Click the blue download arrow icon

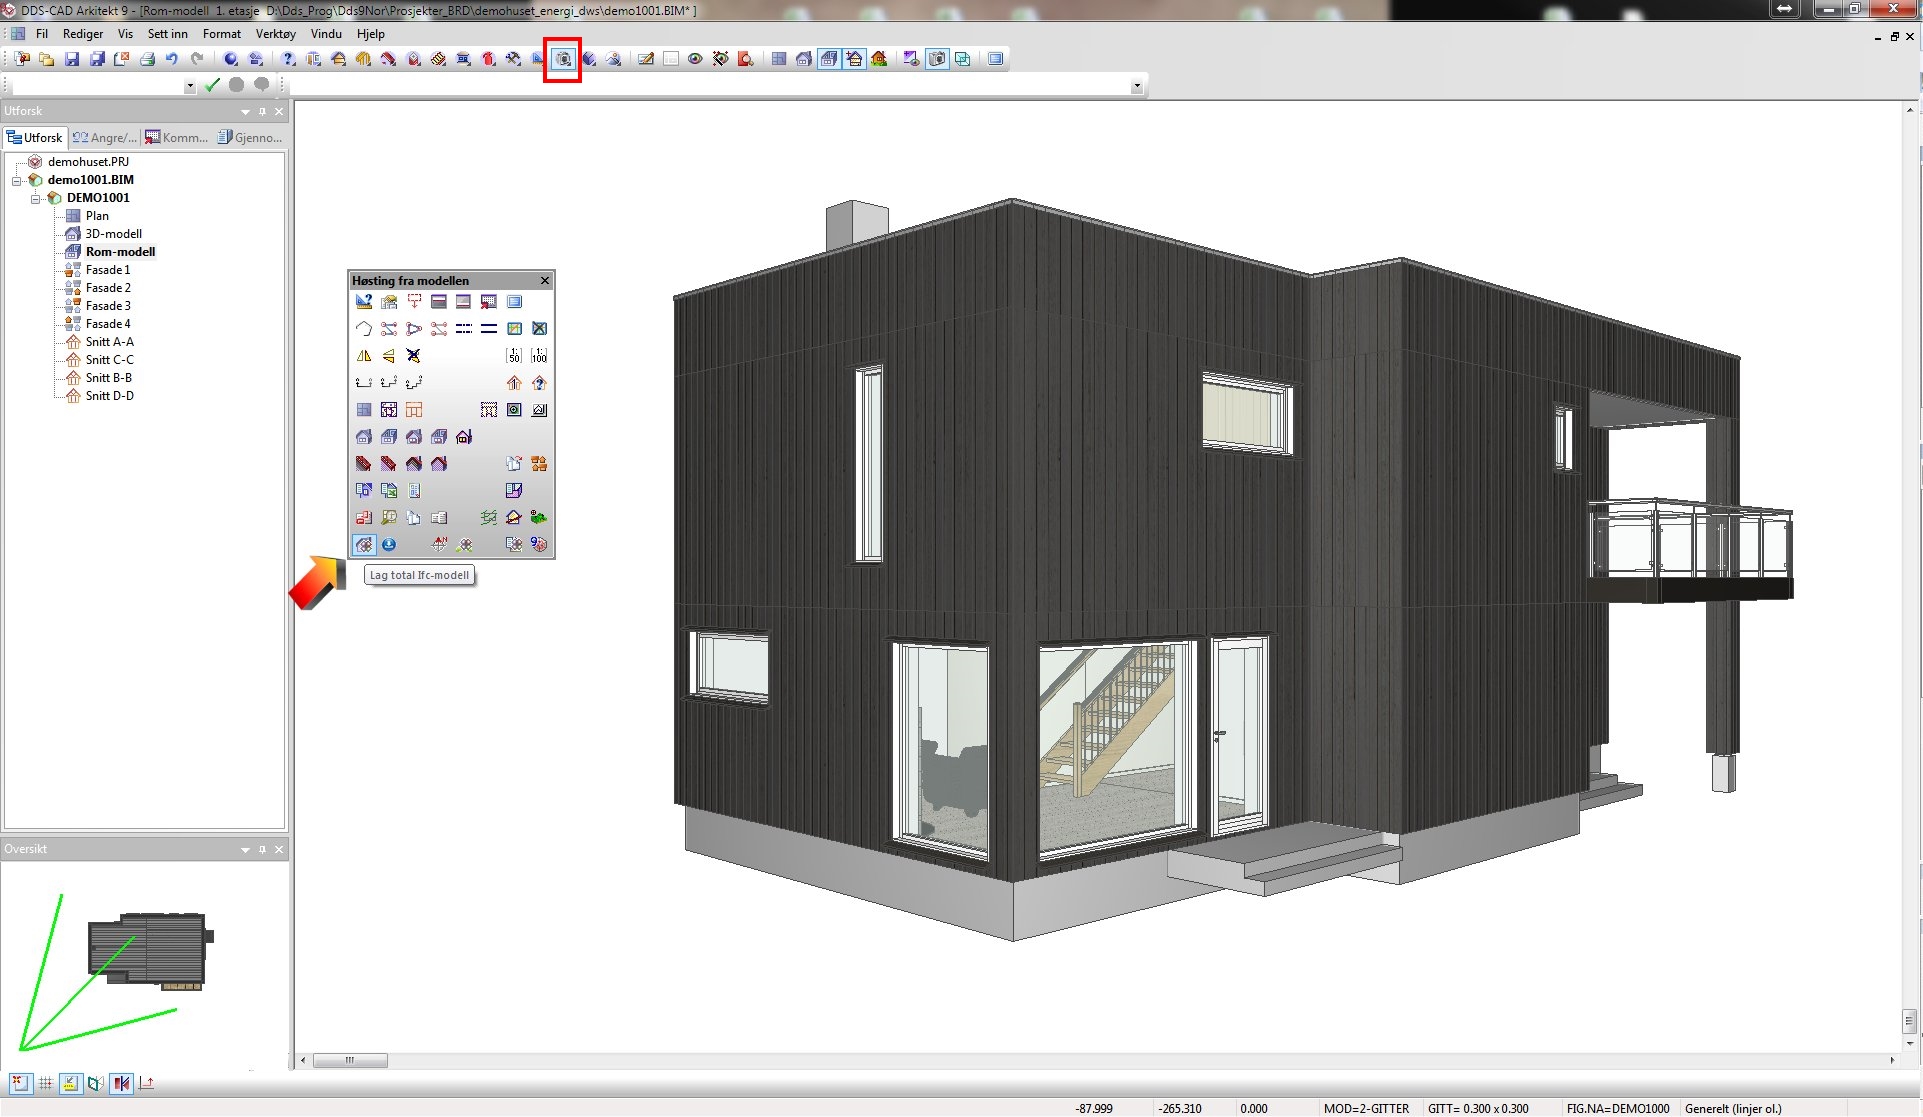[389, 545]
